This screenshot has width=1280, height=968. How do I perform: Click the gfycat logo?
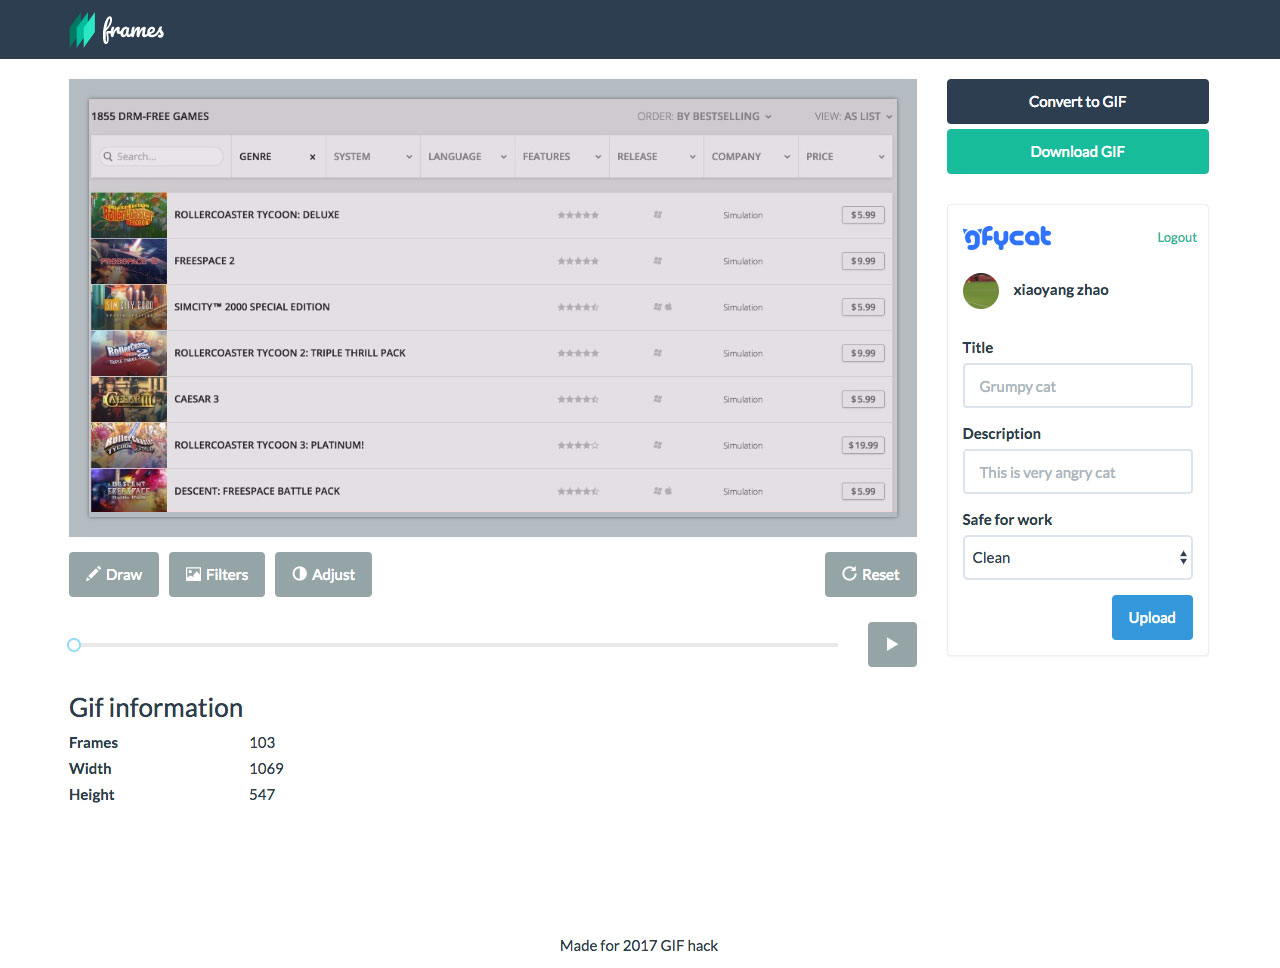[1007, 237]
